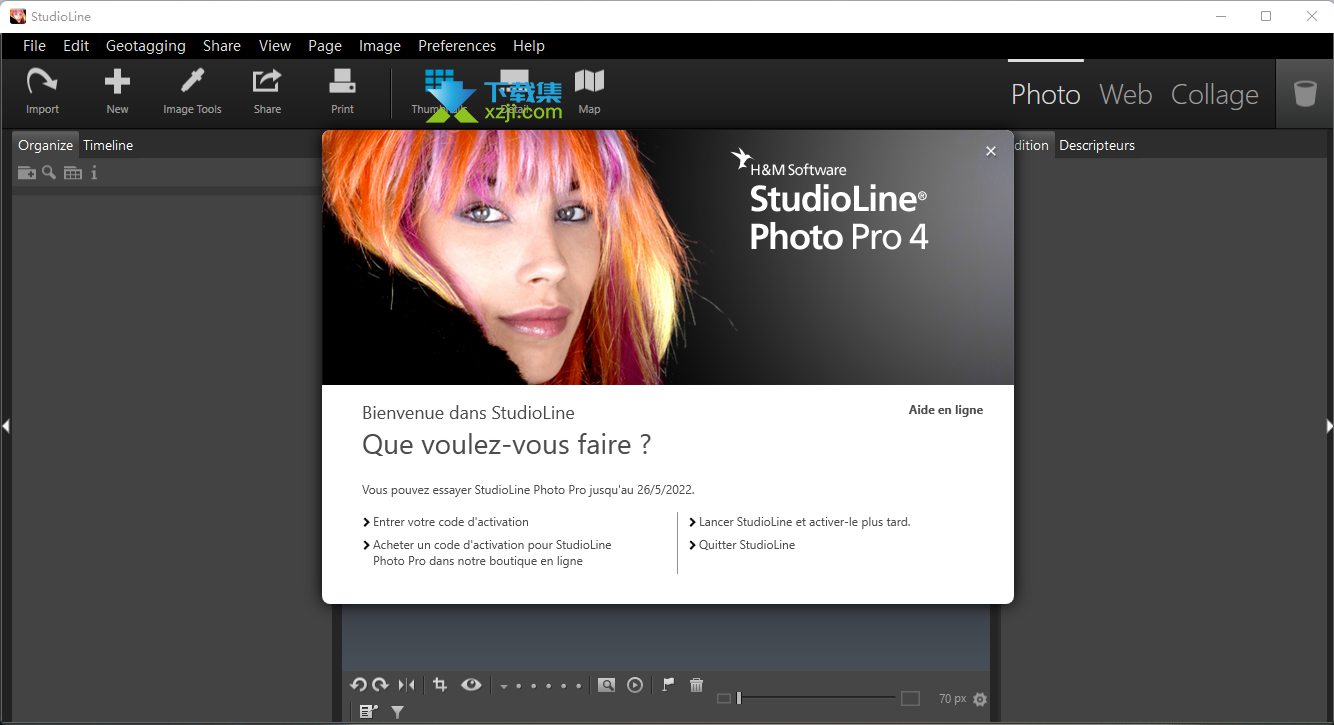
Task: Switch to the Organize tab
Action: pos(45,145)
